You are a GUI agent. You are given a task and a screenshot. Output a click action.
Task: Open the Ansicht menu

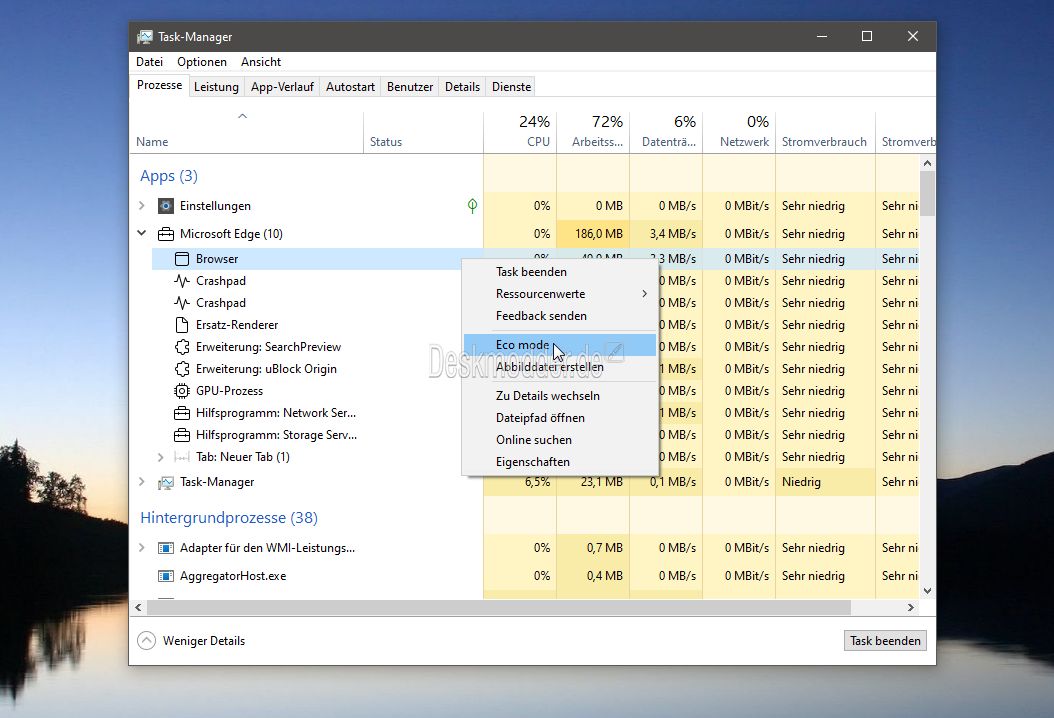(261, 62)
